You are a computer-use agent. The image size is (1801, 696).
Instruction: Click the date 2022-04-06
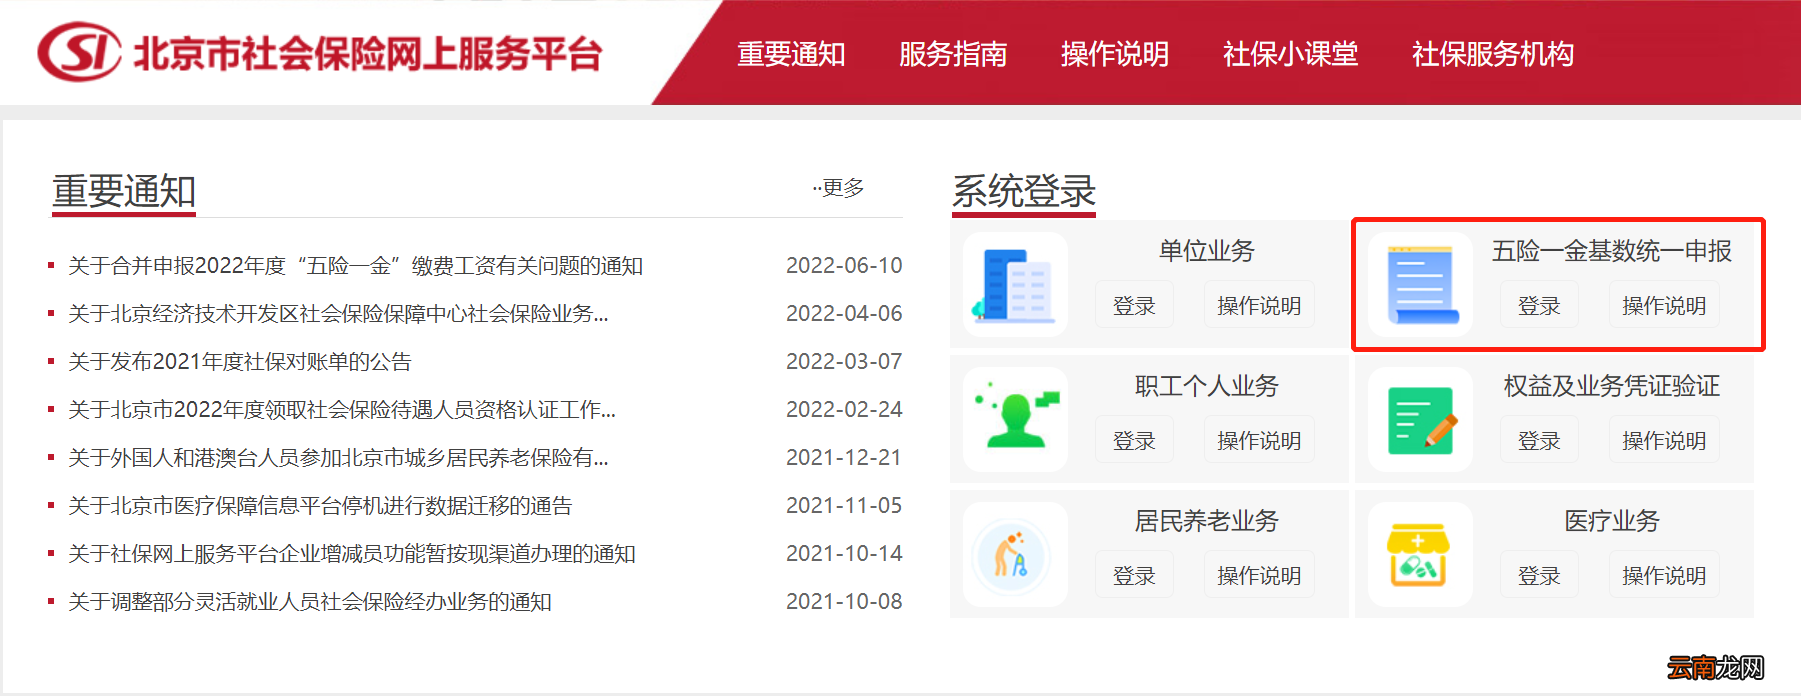tap(844, 314)
